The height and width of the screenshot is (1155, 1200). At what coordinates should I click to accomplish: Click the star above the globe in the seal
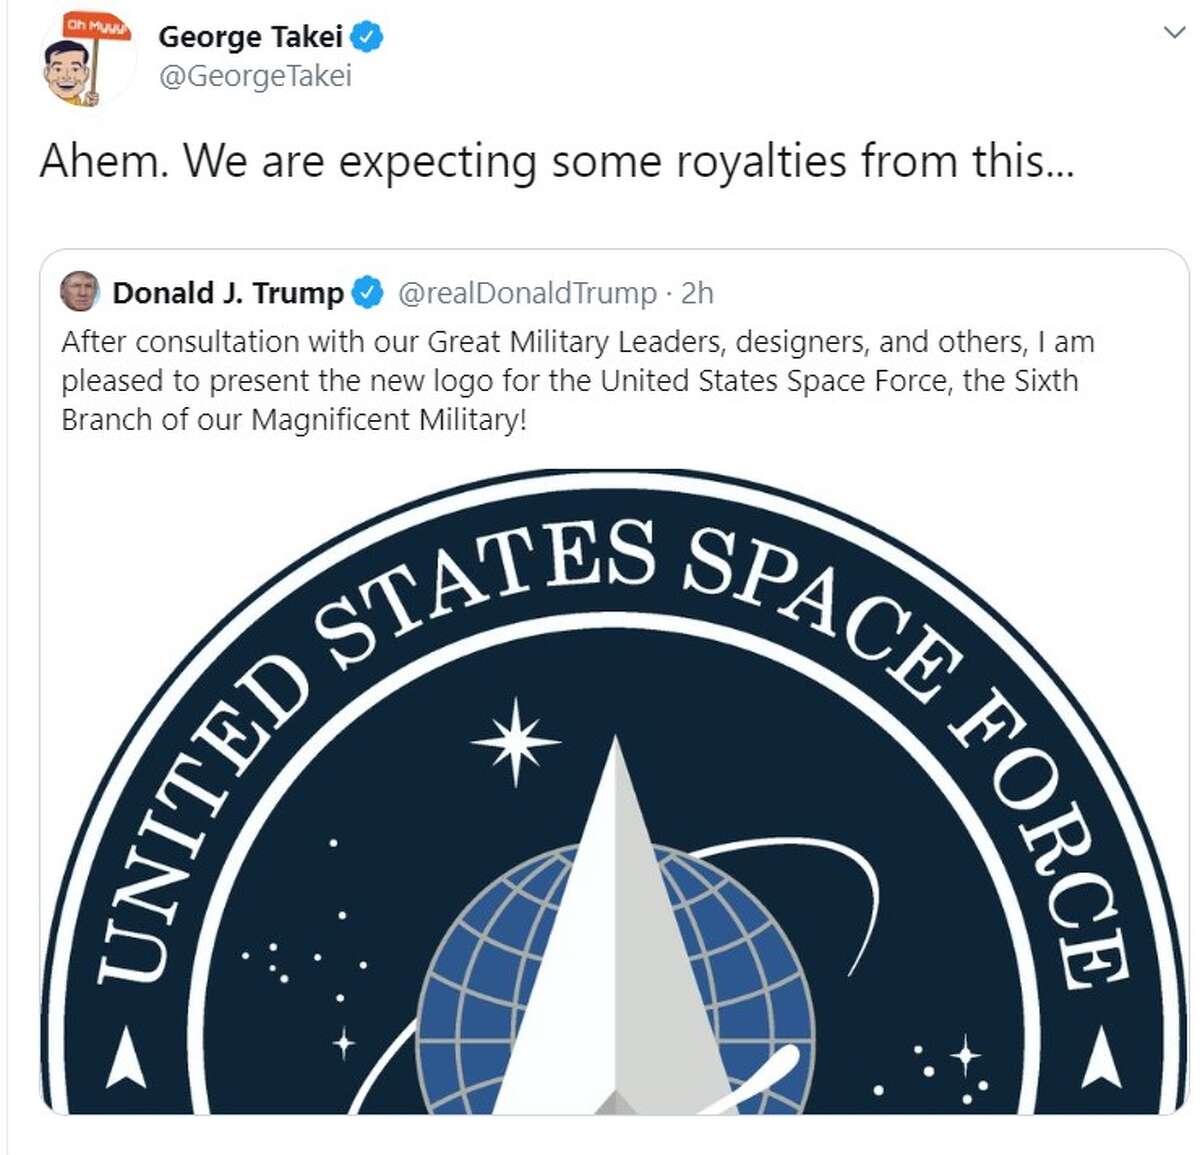[x=515, y=740]
